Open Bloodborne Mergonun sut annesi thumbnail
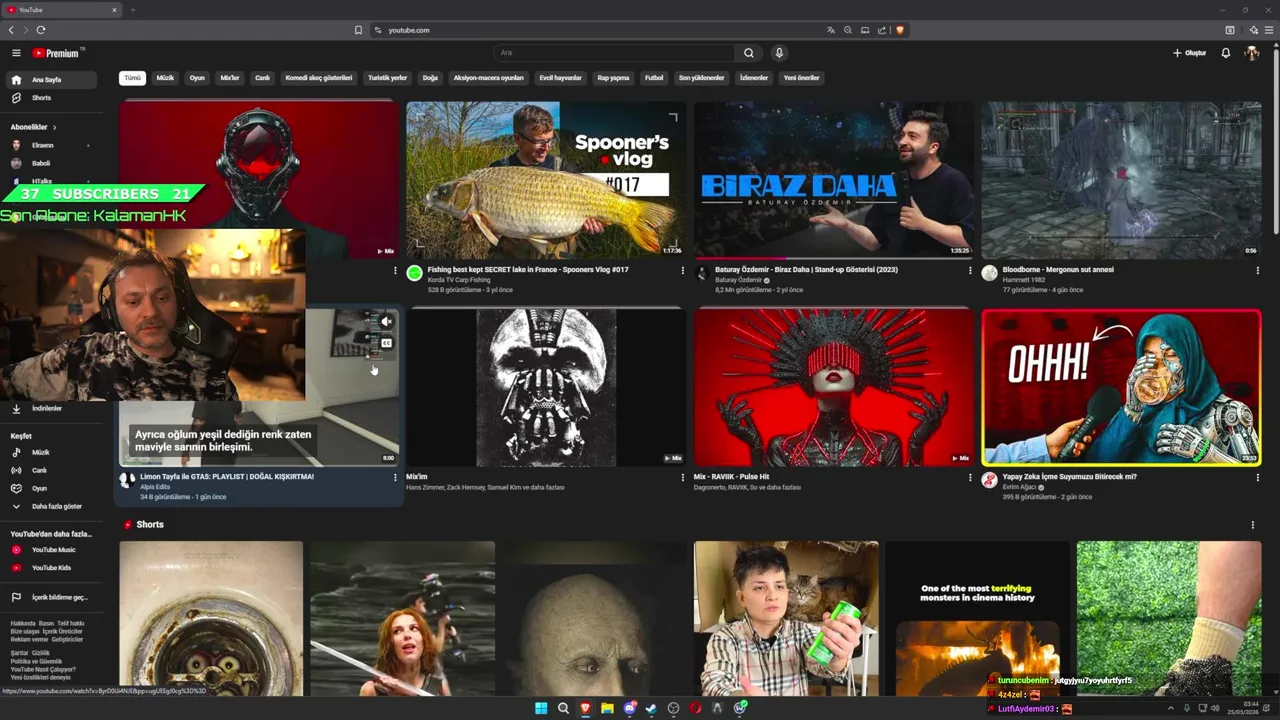This screenshot has width=1280, height=720. click(1121, 180)
